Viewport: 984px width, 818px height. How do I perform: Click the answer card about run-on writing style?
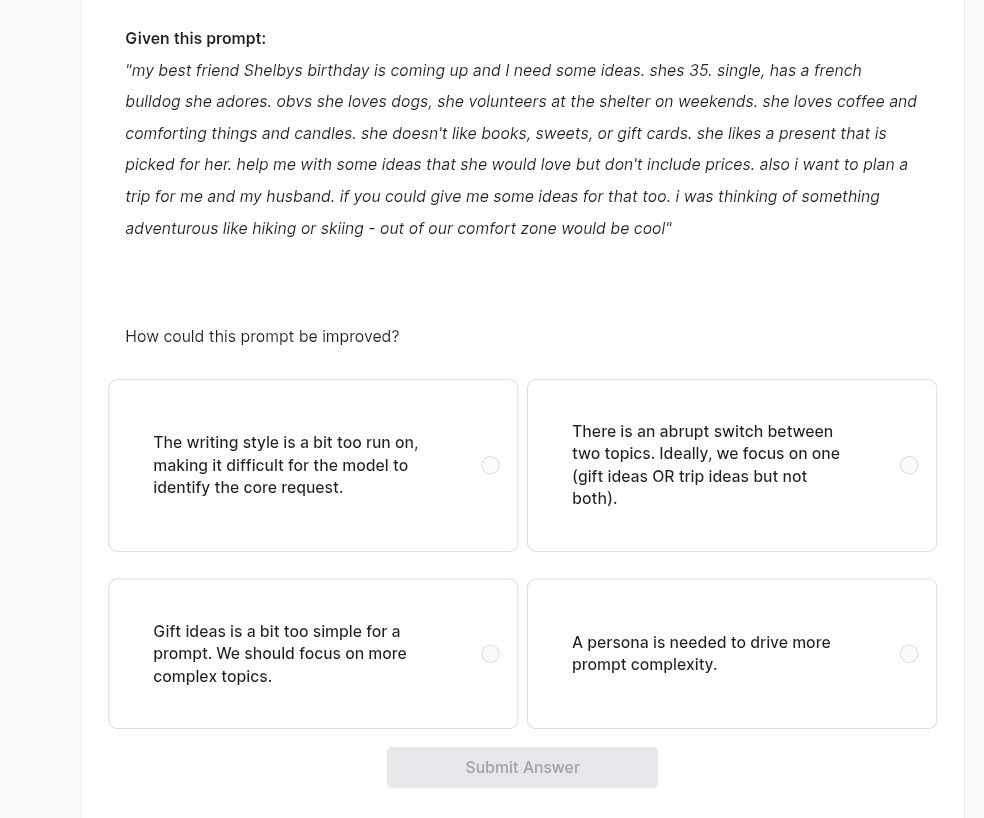tap(312, 465)
